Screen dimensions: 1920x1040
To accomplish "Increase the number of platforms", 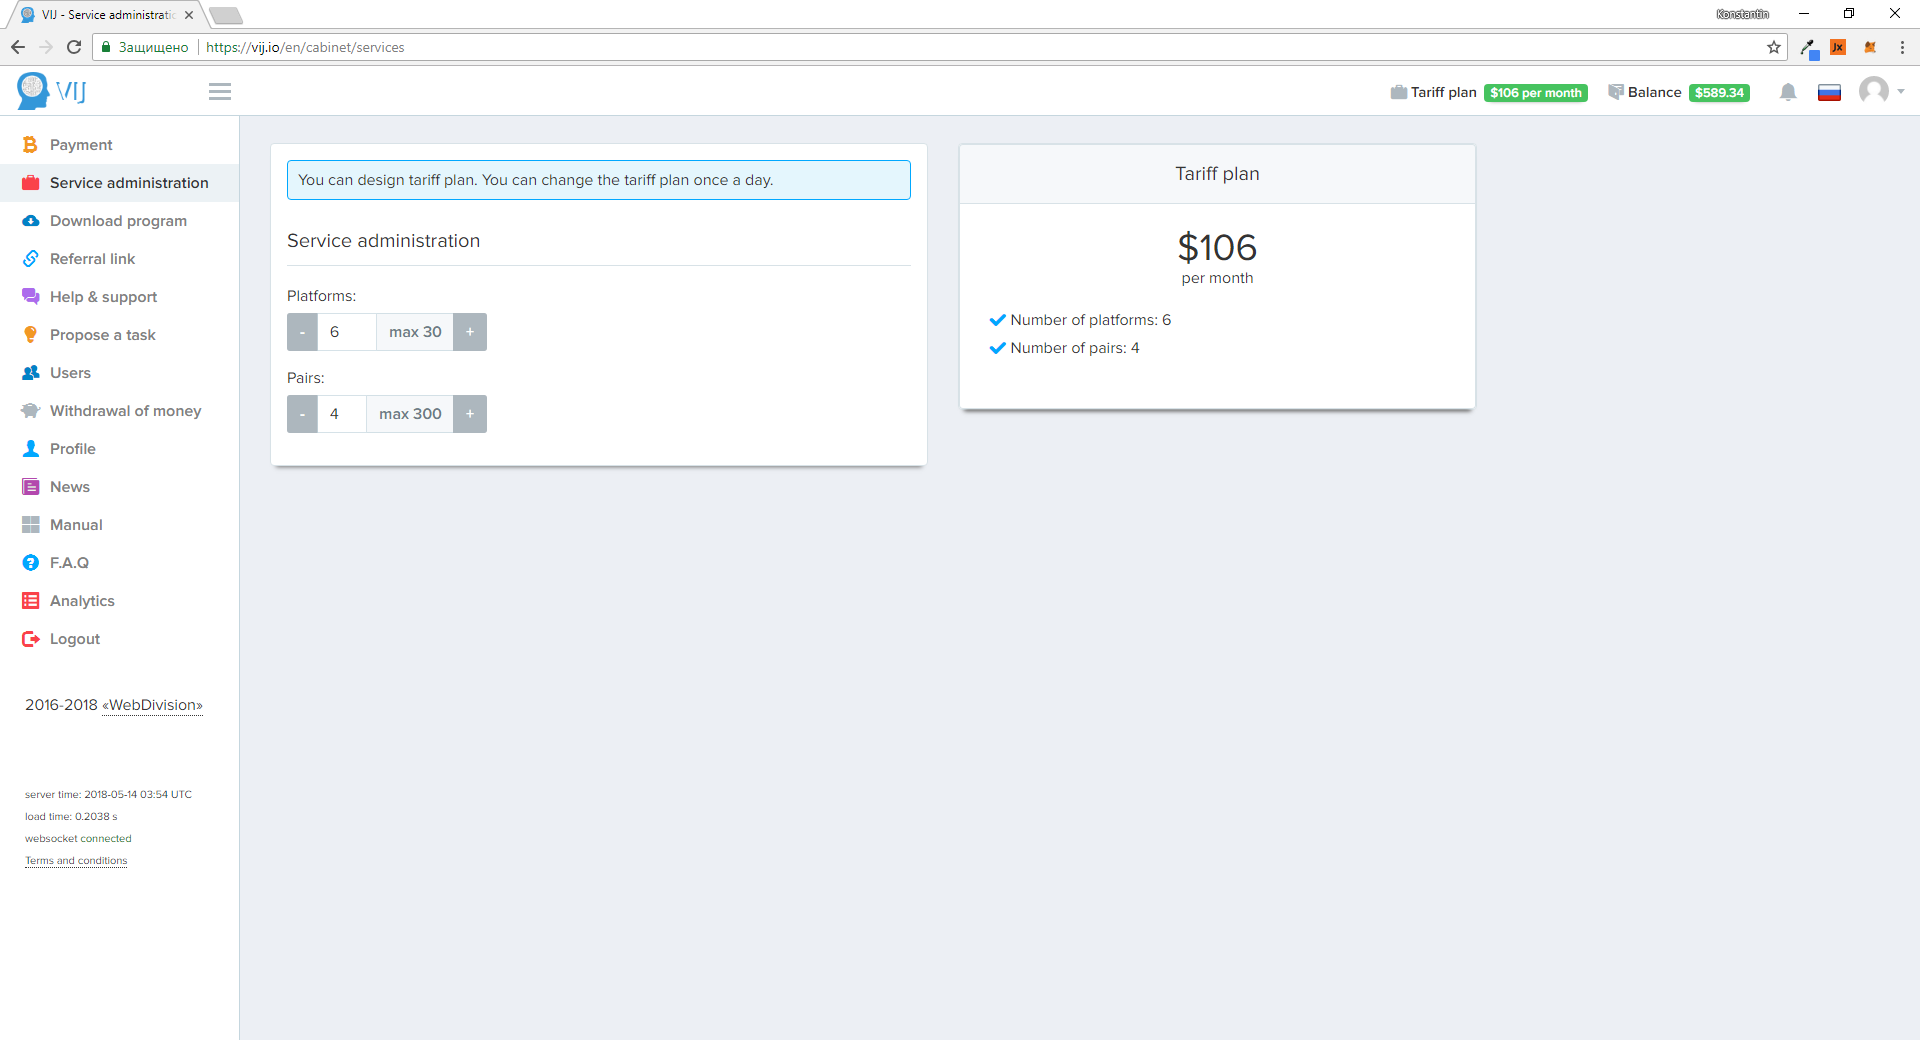I will point(470,332).
